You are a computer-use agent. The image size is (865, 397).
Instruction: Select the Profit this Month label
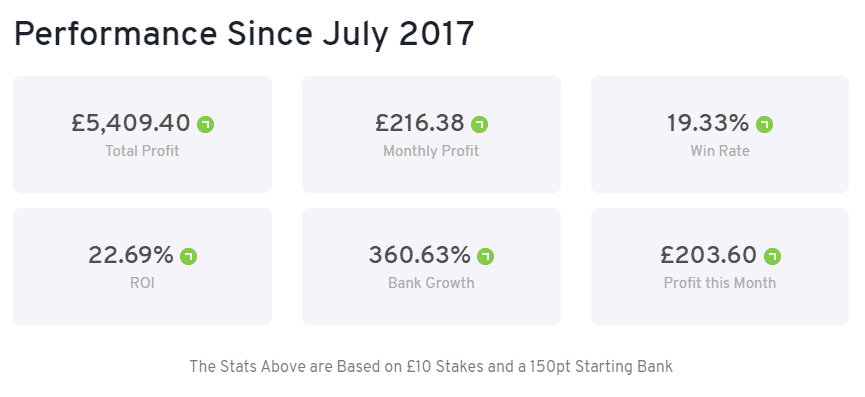(x=720, y=283)
